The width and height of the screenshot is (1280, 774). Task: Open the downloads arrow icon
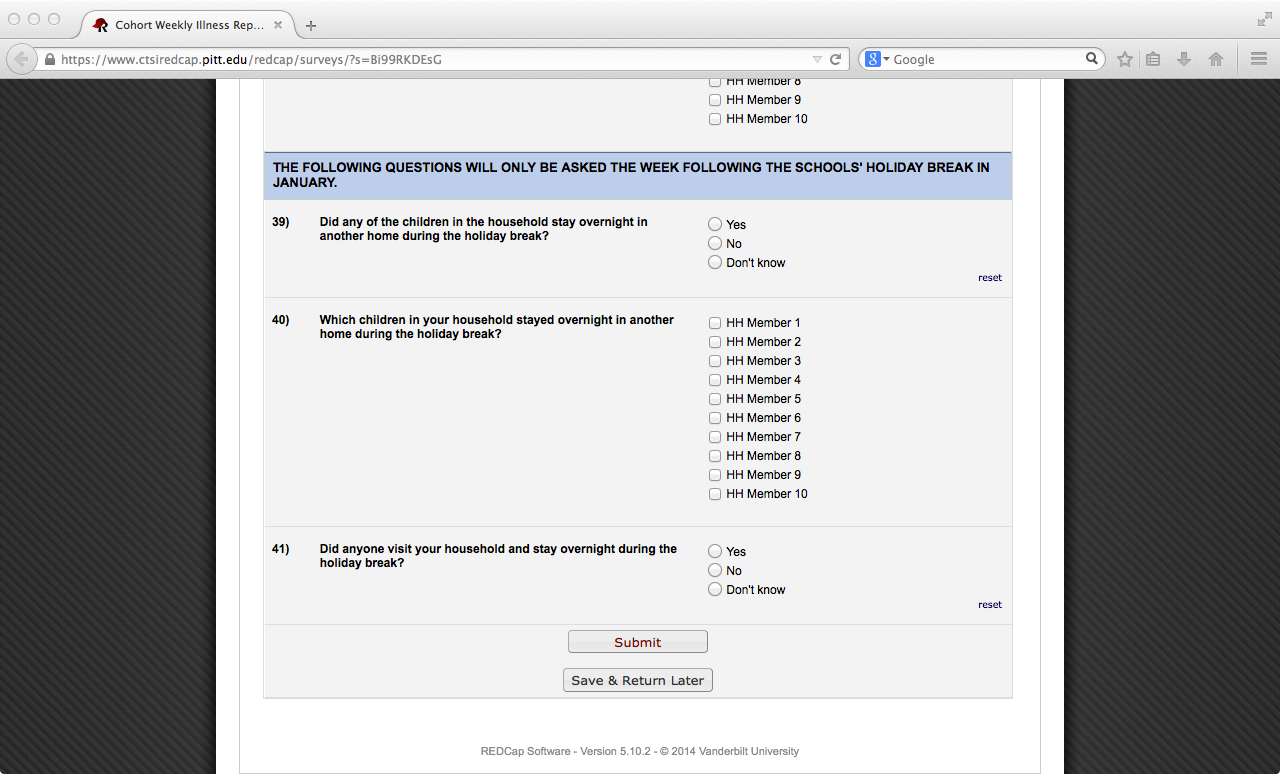(x=1184, y=59)
